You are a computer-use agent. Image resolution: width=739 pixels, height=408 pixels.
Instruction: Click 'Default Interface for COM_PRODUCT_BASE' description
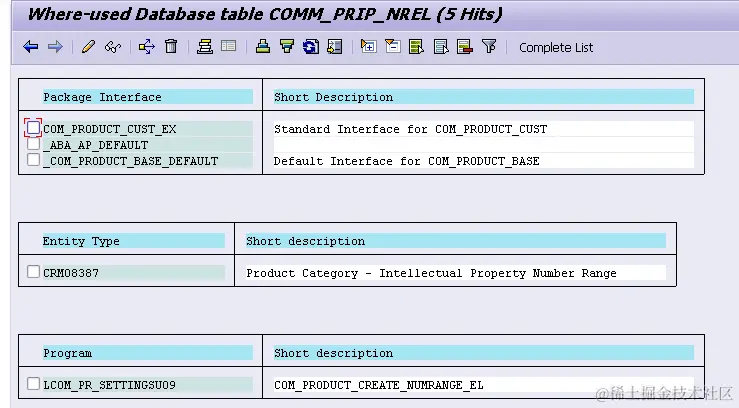406,161
